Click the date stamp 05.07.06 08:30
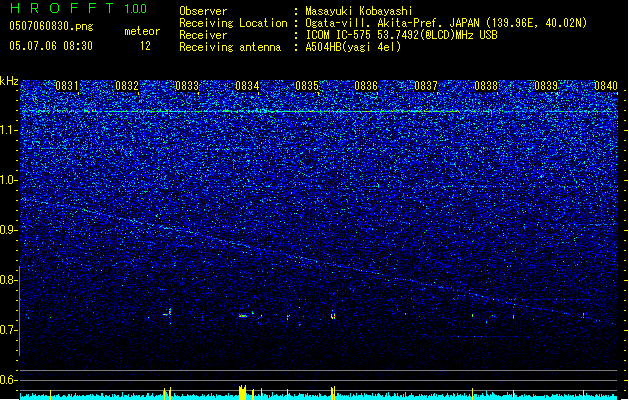 coord(51,46)
